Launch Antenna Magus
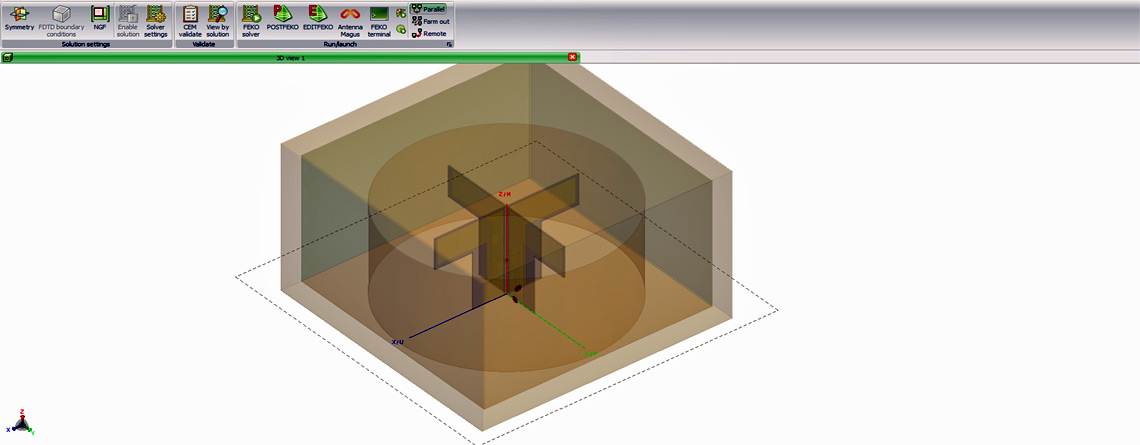Image resolution: width=1140 pixels, height=445 pixels. tap(349, 20)
